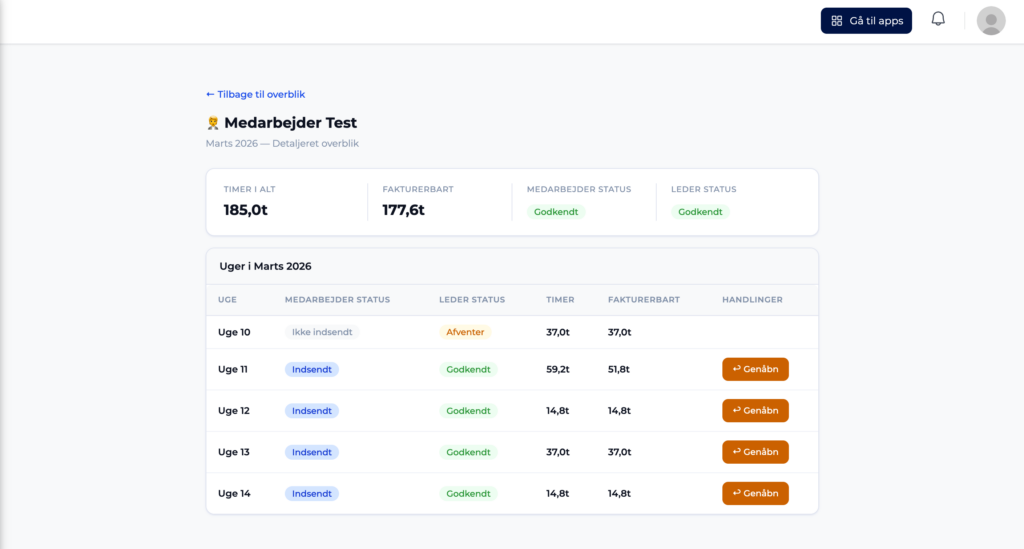
Task: Click the Godkendt badge under Leder Status summary
Action: click(x=700, y=212)
